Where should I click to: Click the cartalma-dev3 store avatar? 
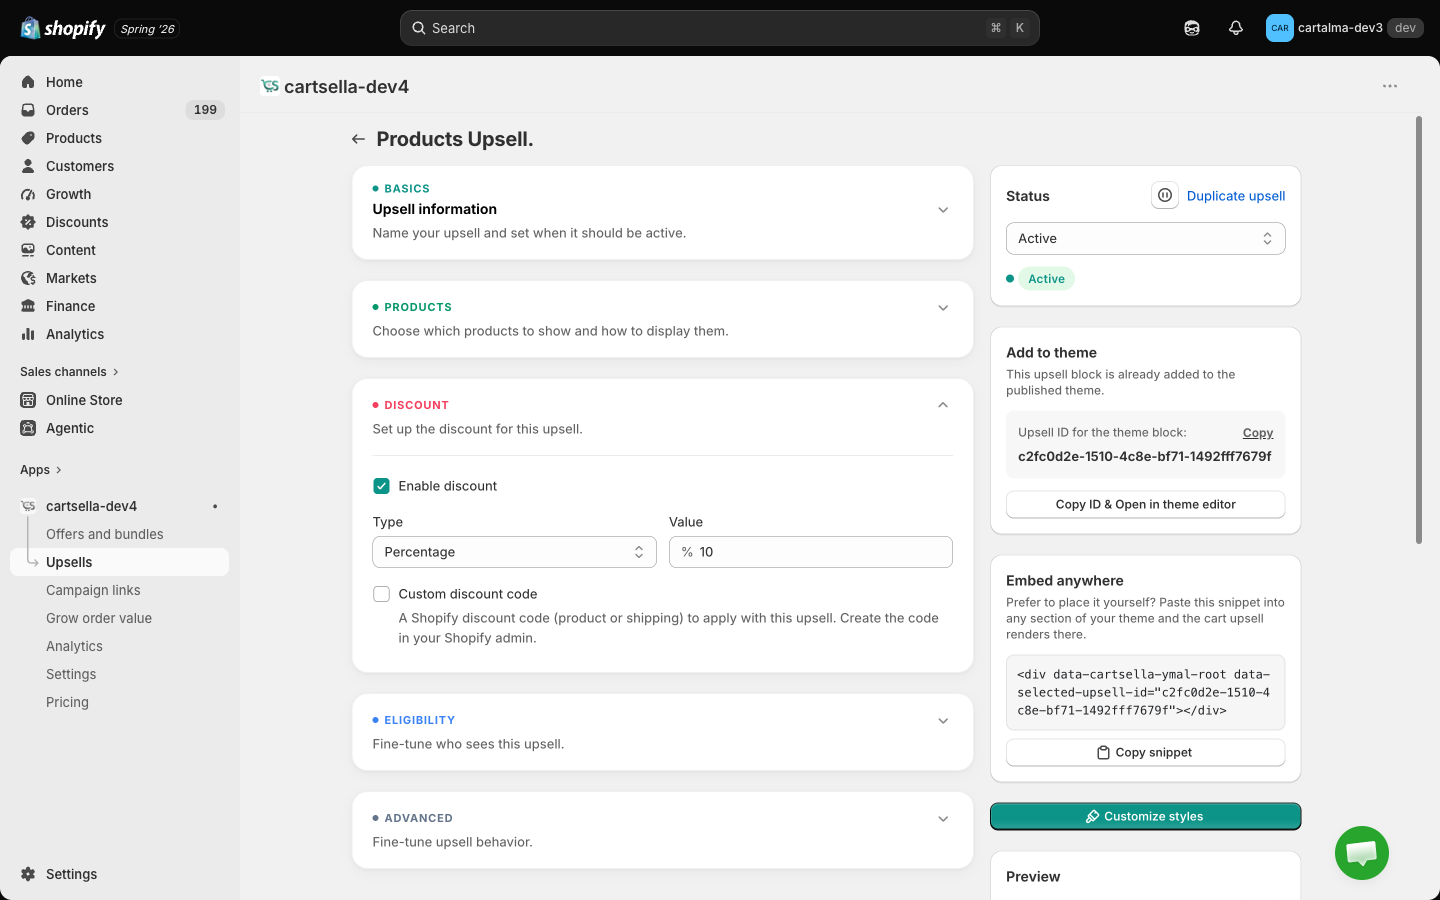pyautogui.click(x=1279, y=28)
